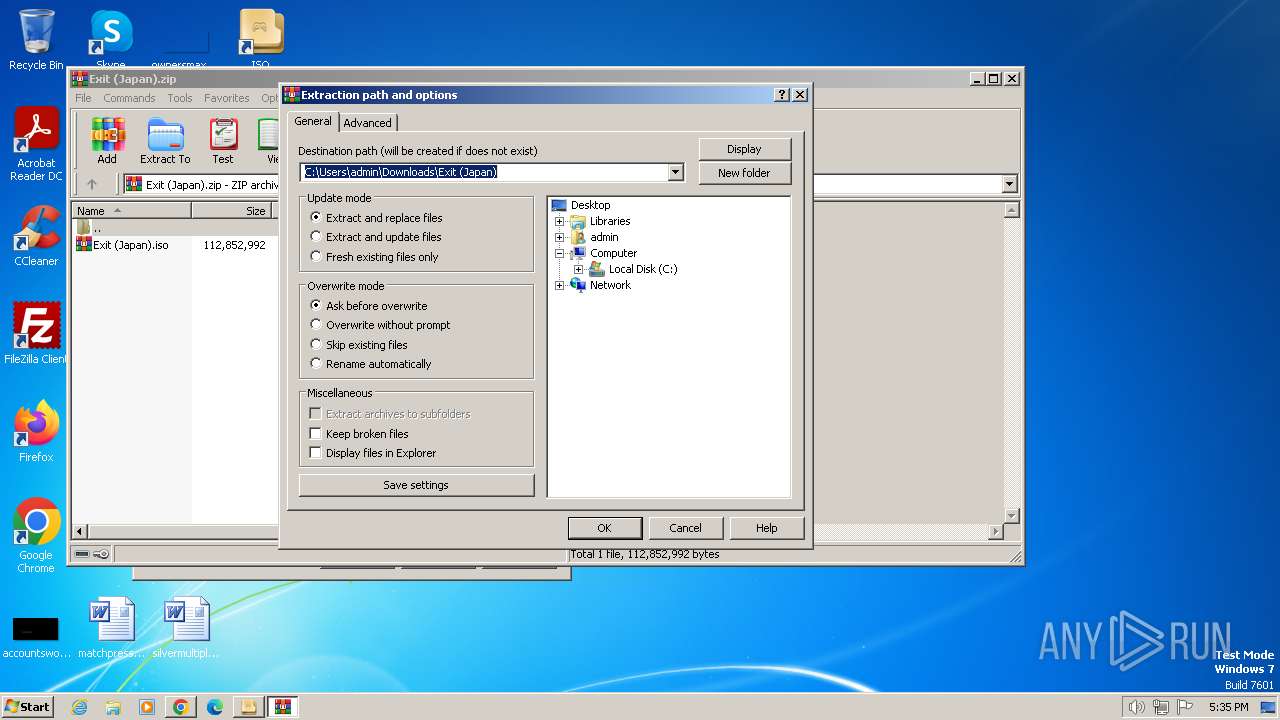The width and height of the screenshot is (1280, 720).
Task: Open Acrobat Reader DC shortcut
Action: 36,144
